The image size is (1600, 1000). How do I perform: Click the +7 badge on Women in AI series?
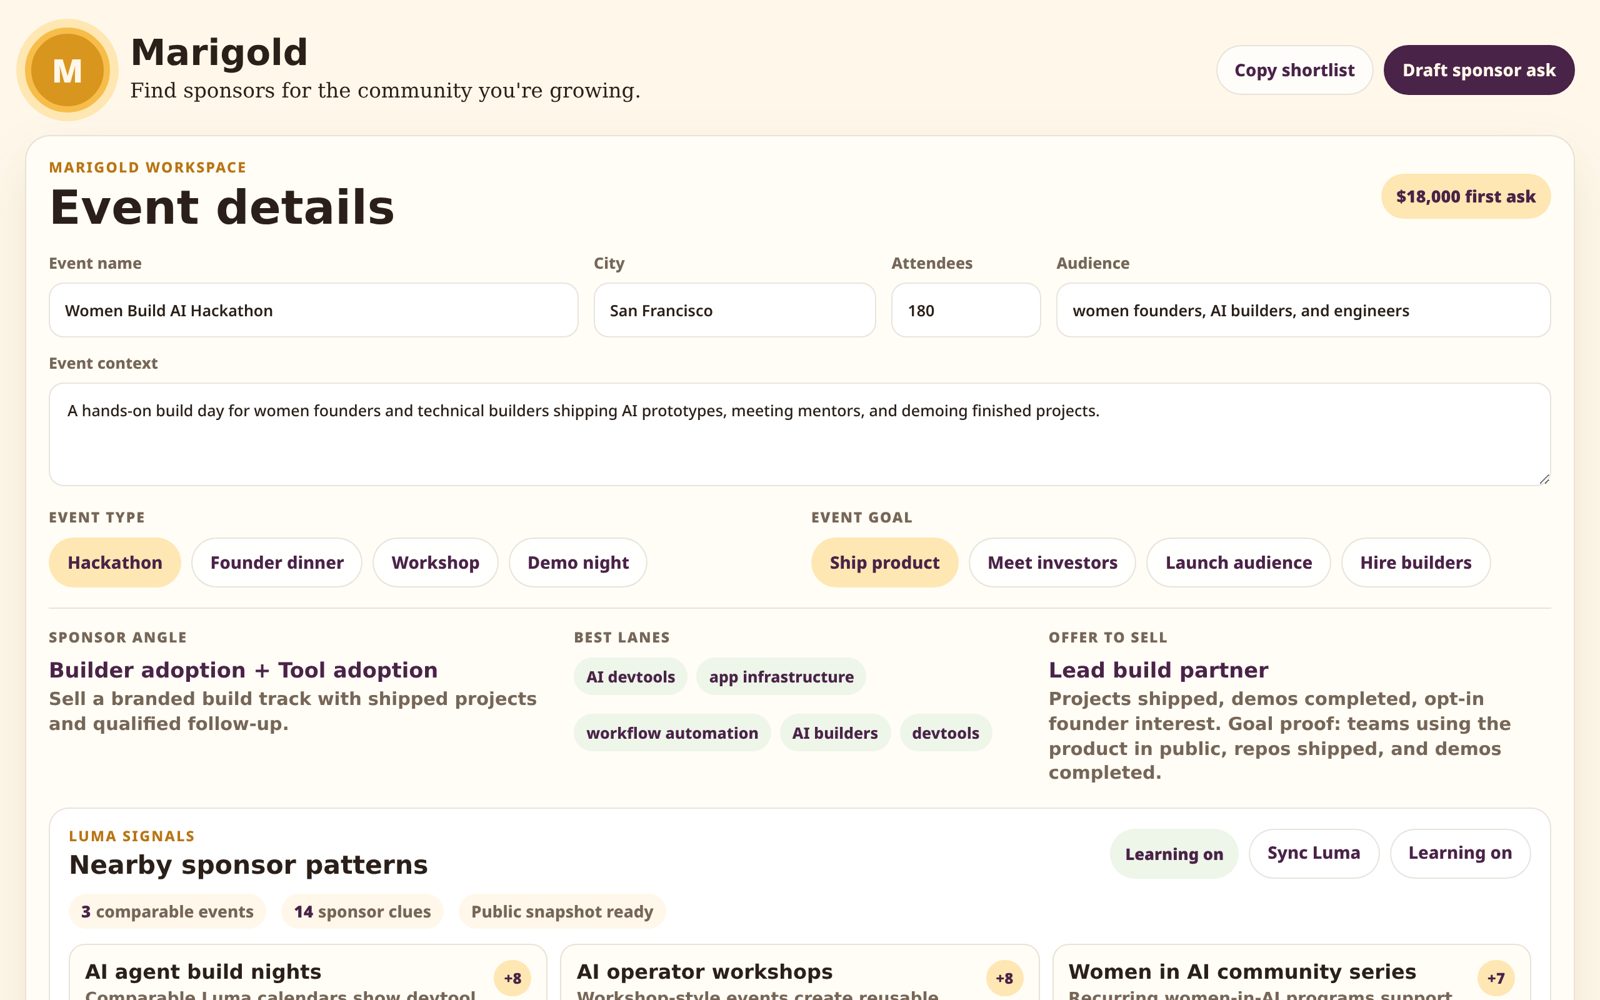point(1496,978)
